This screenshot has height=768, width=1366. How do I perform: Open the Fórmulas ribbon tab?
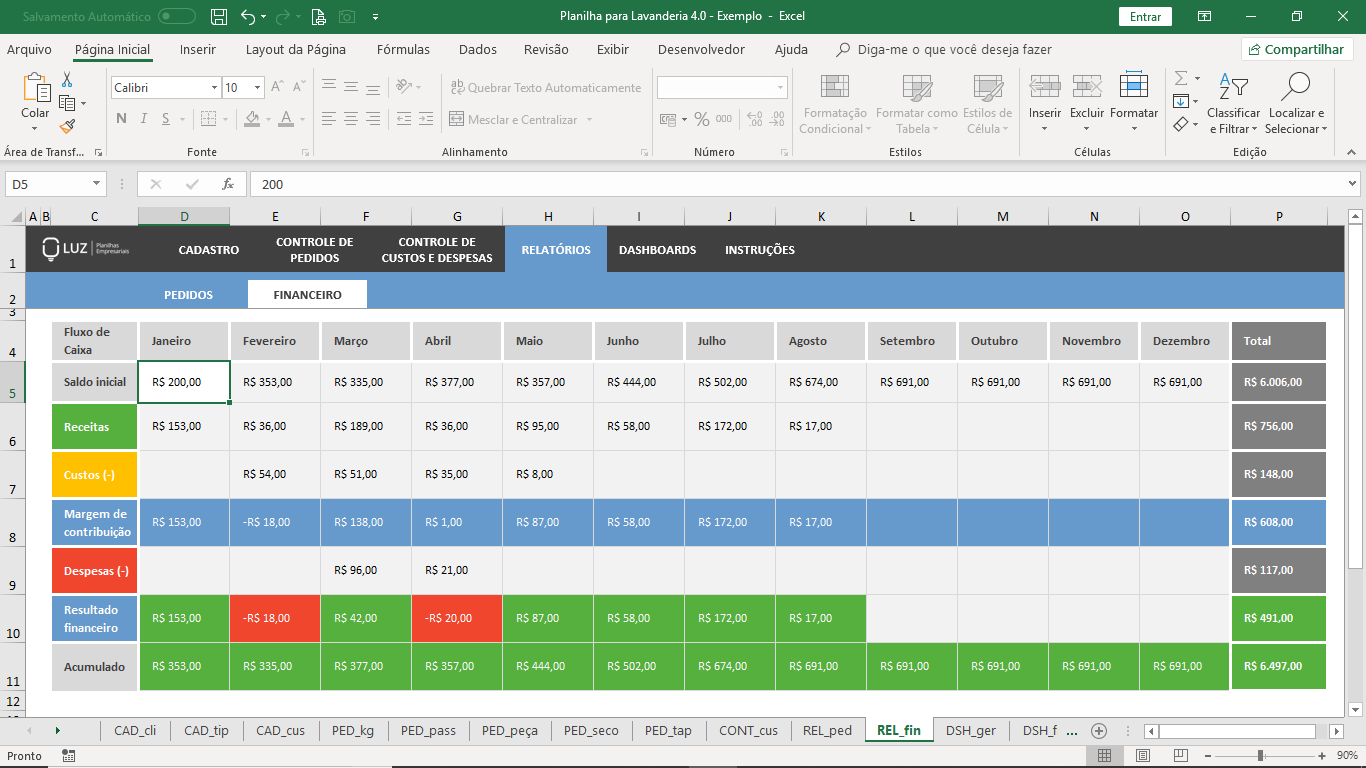[403, 49]
